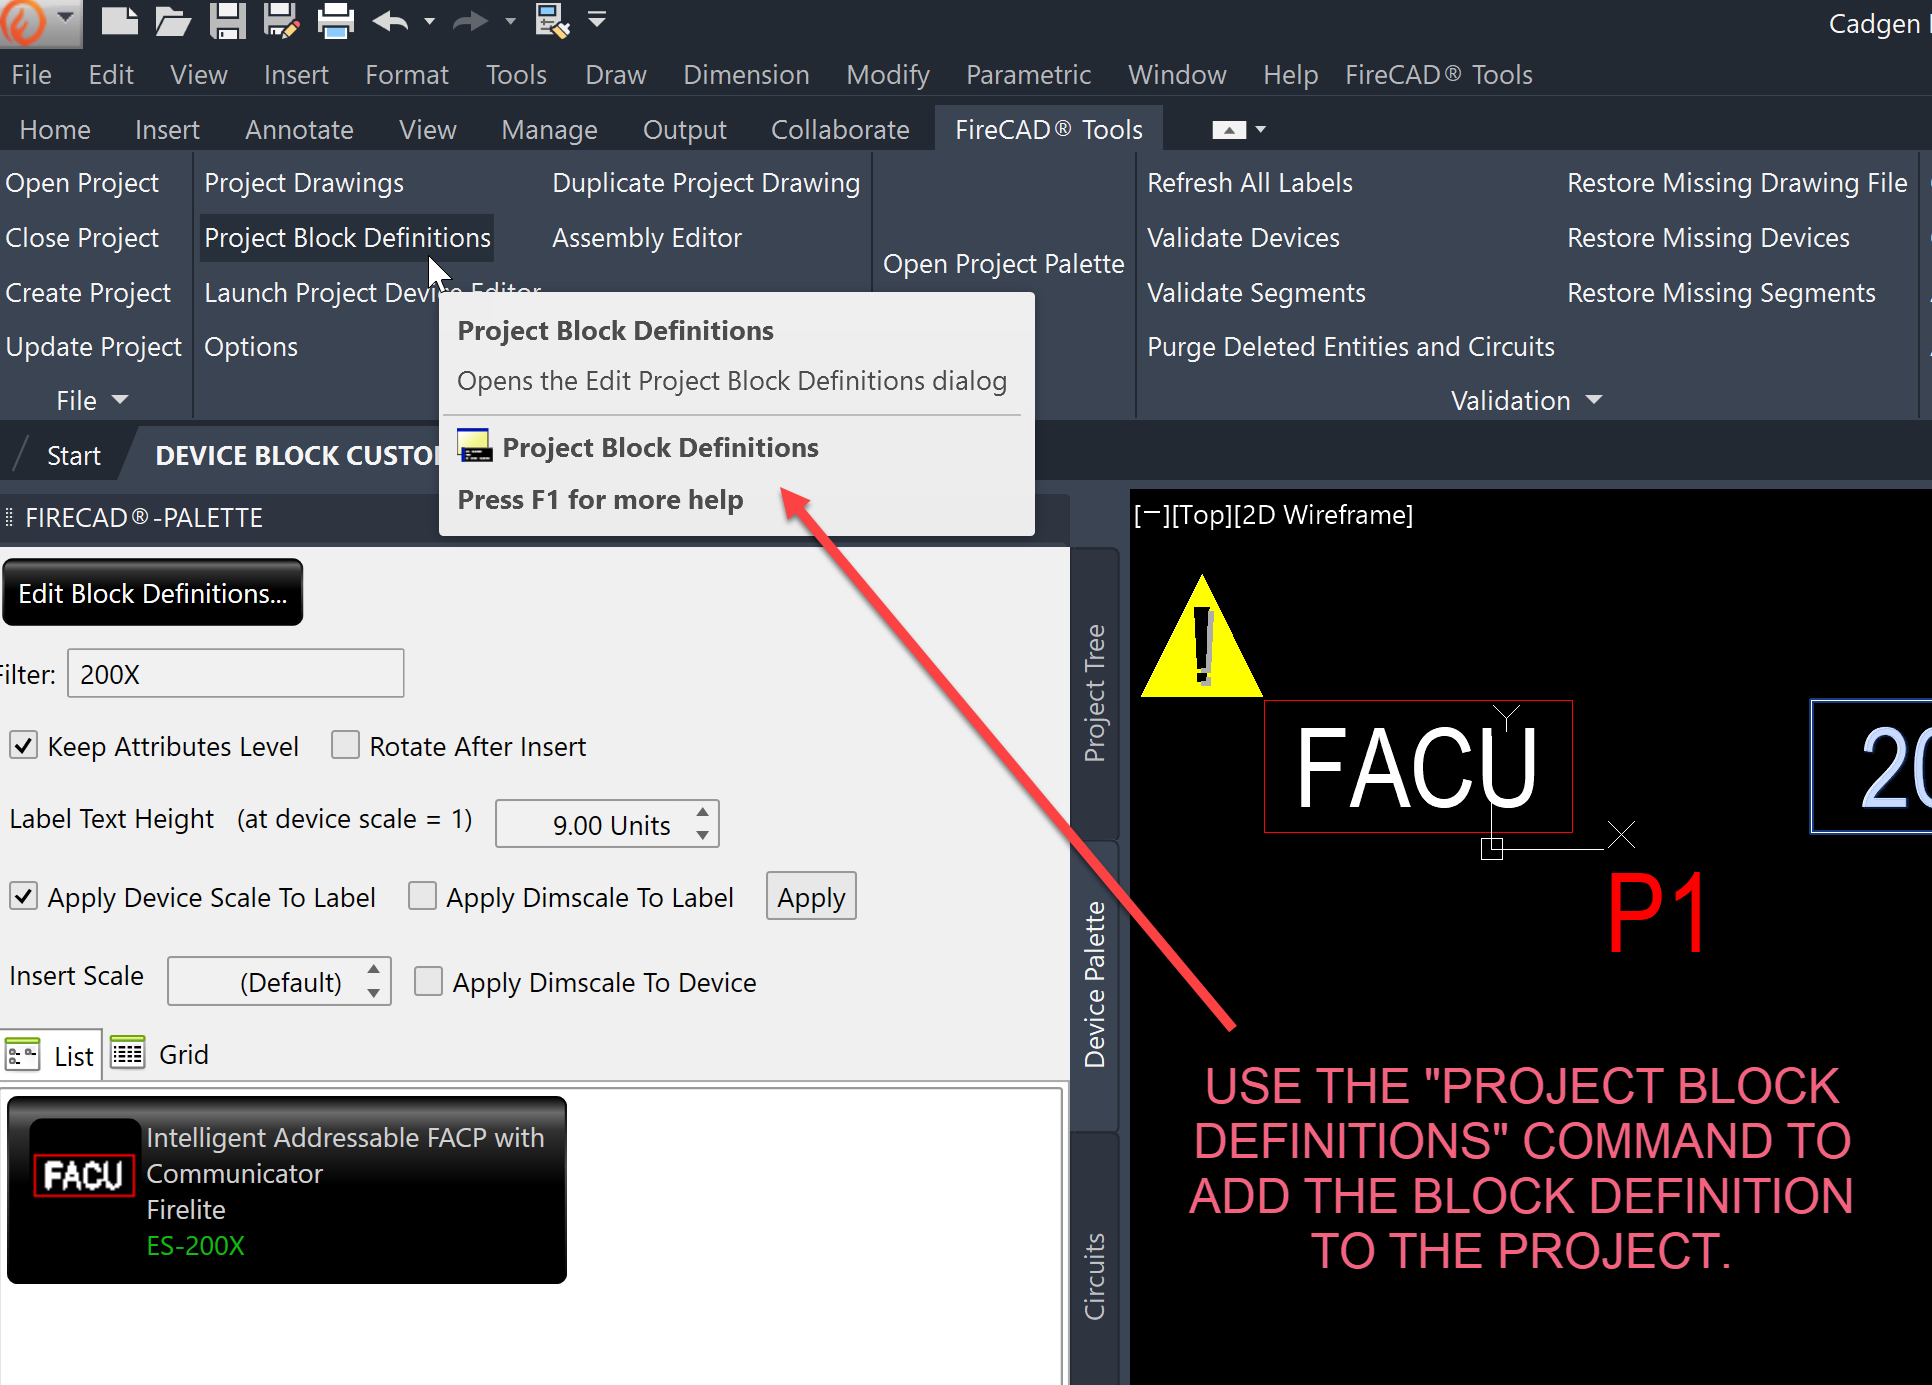Click Open Project Palette command
The height and width of the screenshot is (1385, 1932).
(x=1003, y=264)
